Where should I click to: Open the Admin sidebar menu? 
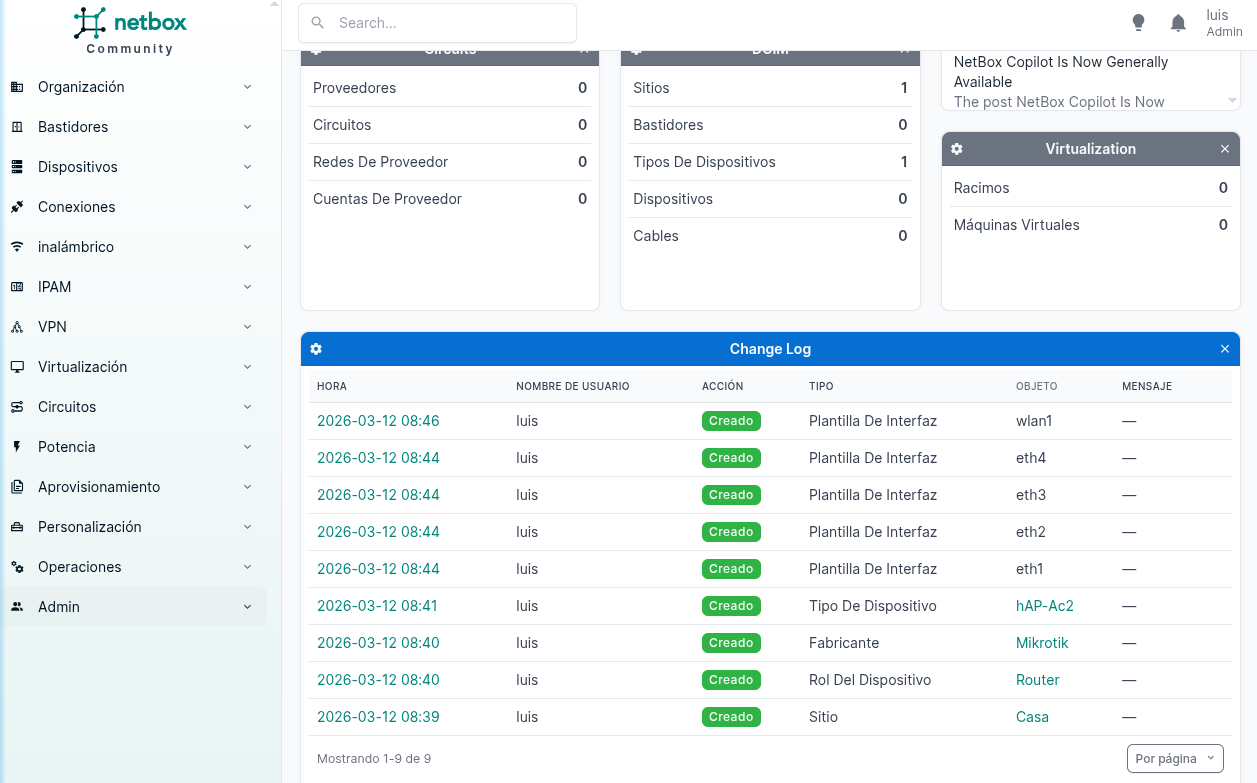[59, 607]
